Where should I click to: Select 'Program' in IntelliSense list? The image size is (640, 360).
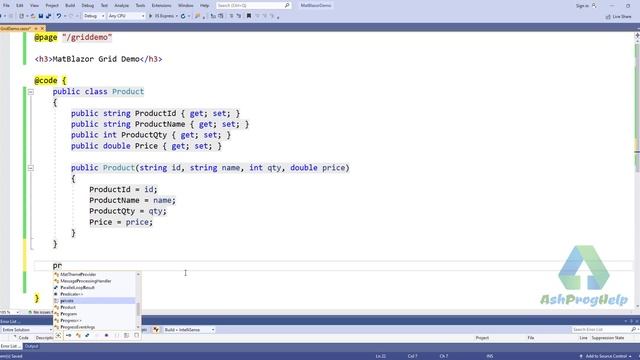69,314
